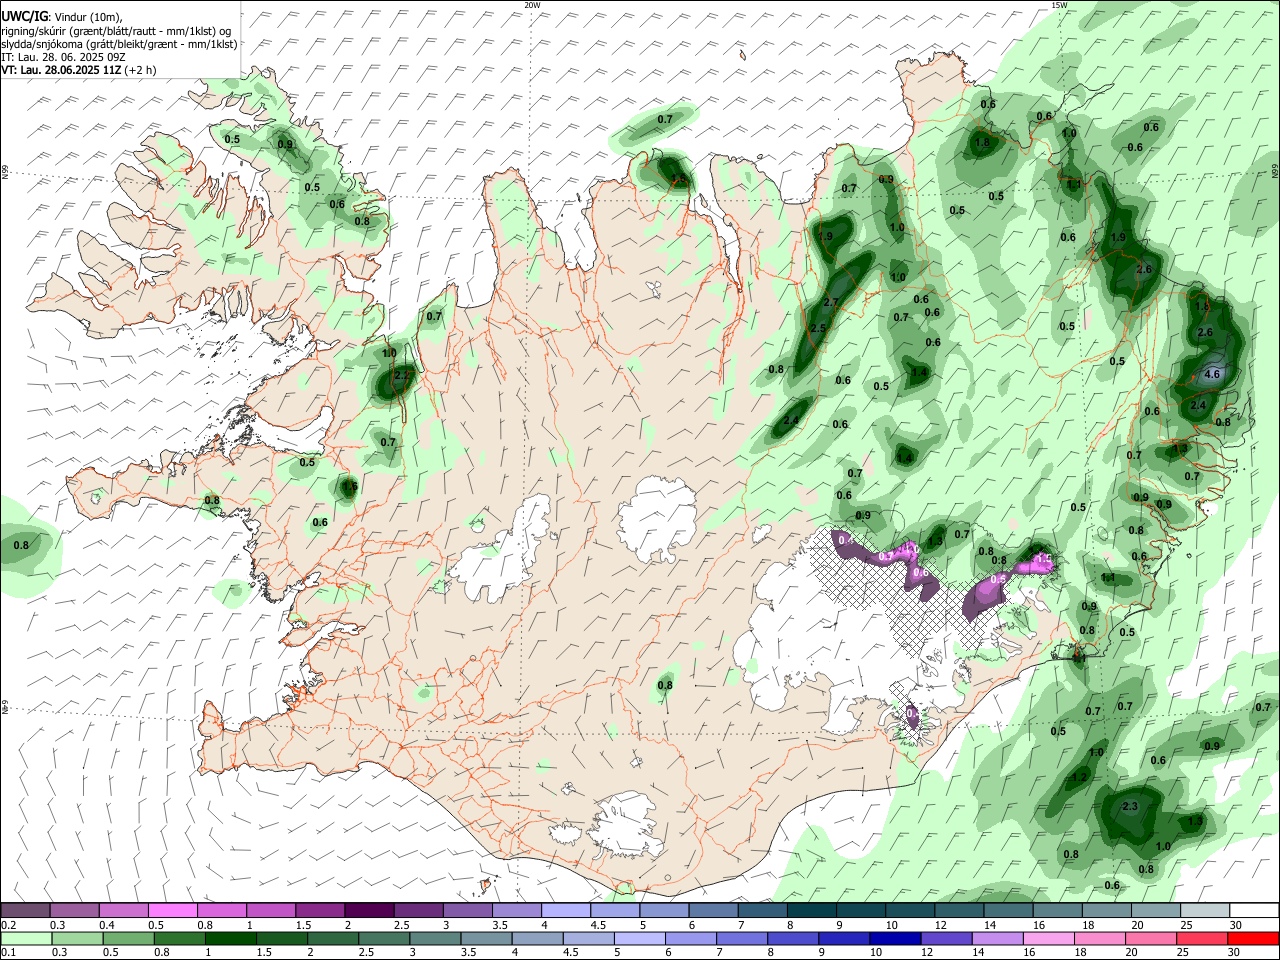Click the 1.2 value off the southeast coast

click(1079, 778)
